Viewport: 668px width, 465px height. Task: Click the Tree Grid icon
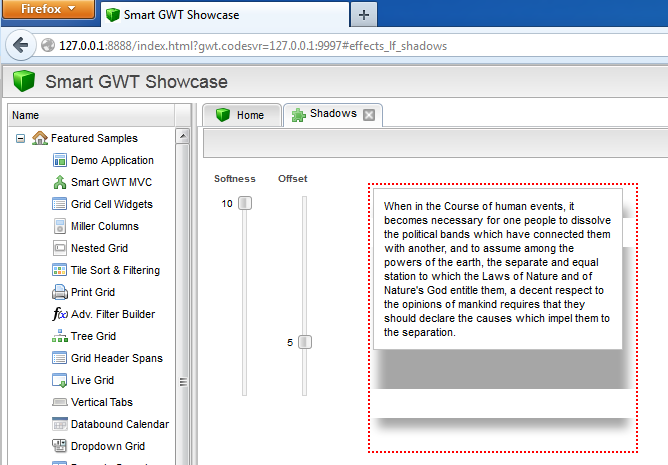[60, 336]
